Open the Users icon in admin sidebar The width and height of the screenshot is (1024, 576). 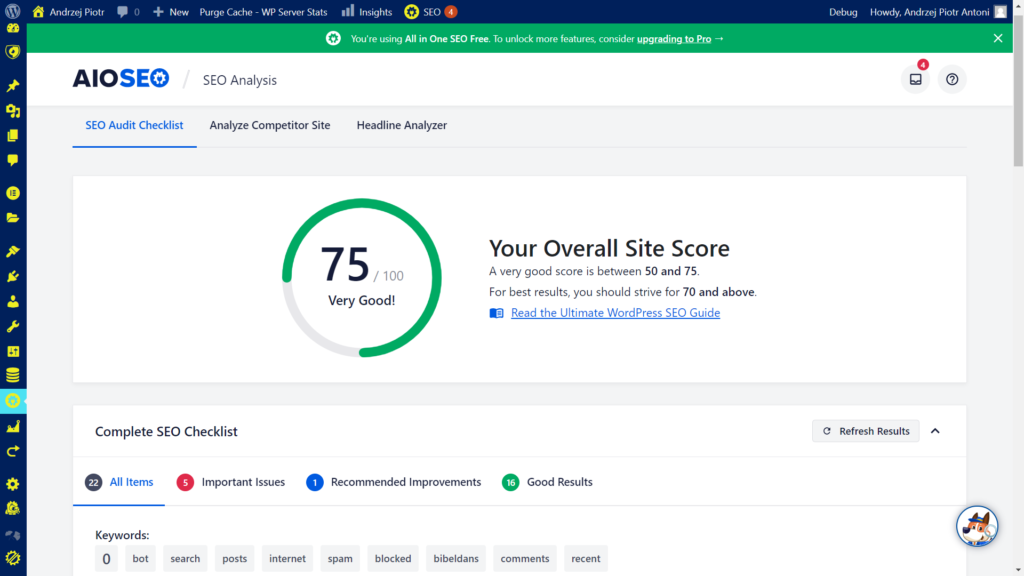[x=12, y=301]
